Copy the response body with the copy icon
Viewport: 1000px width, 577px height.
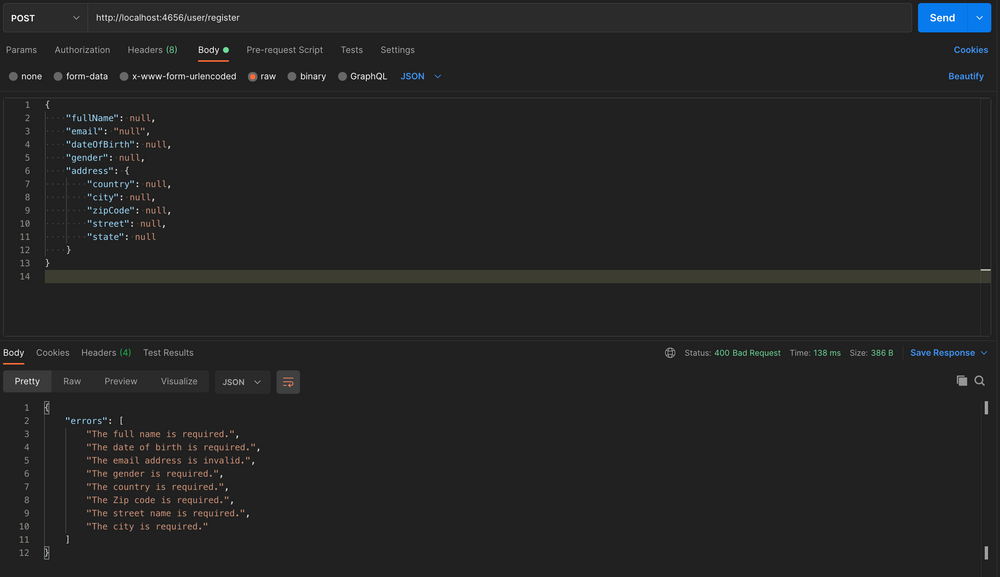click(962, 381)
